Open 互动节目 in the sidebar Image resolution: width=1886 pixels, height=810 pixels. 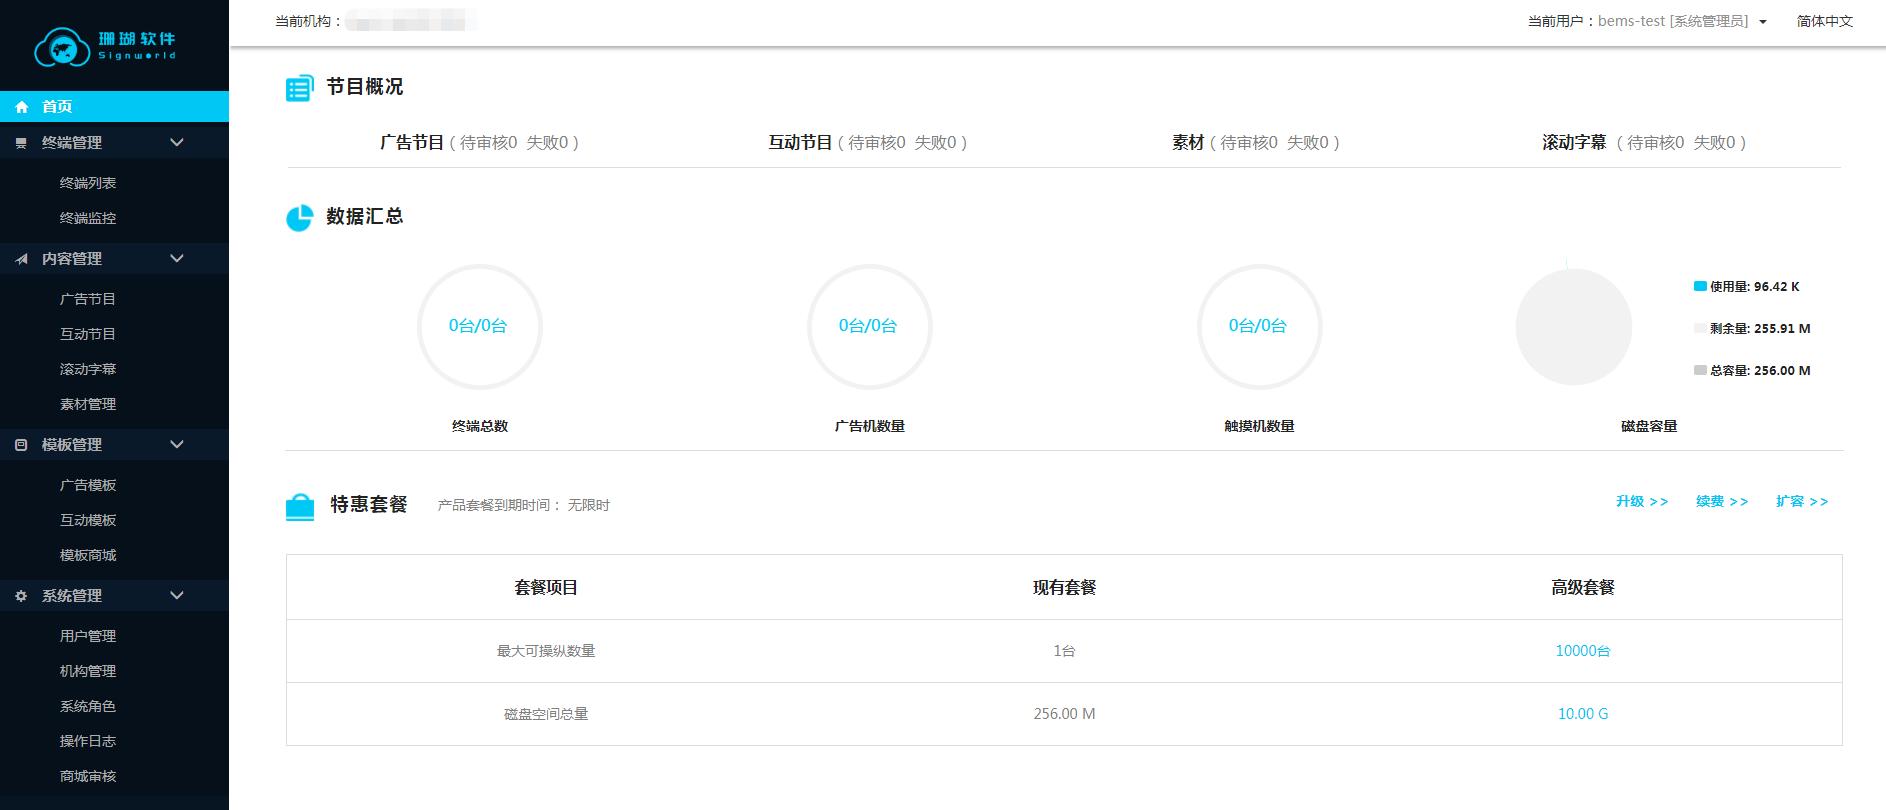88,334
